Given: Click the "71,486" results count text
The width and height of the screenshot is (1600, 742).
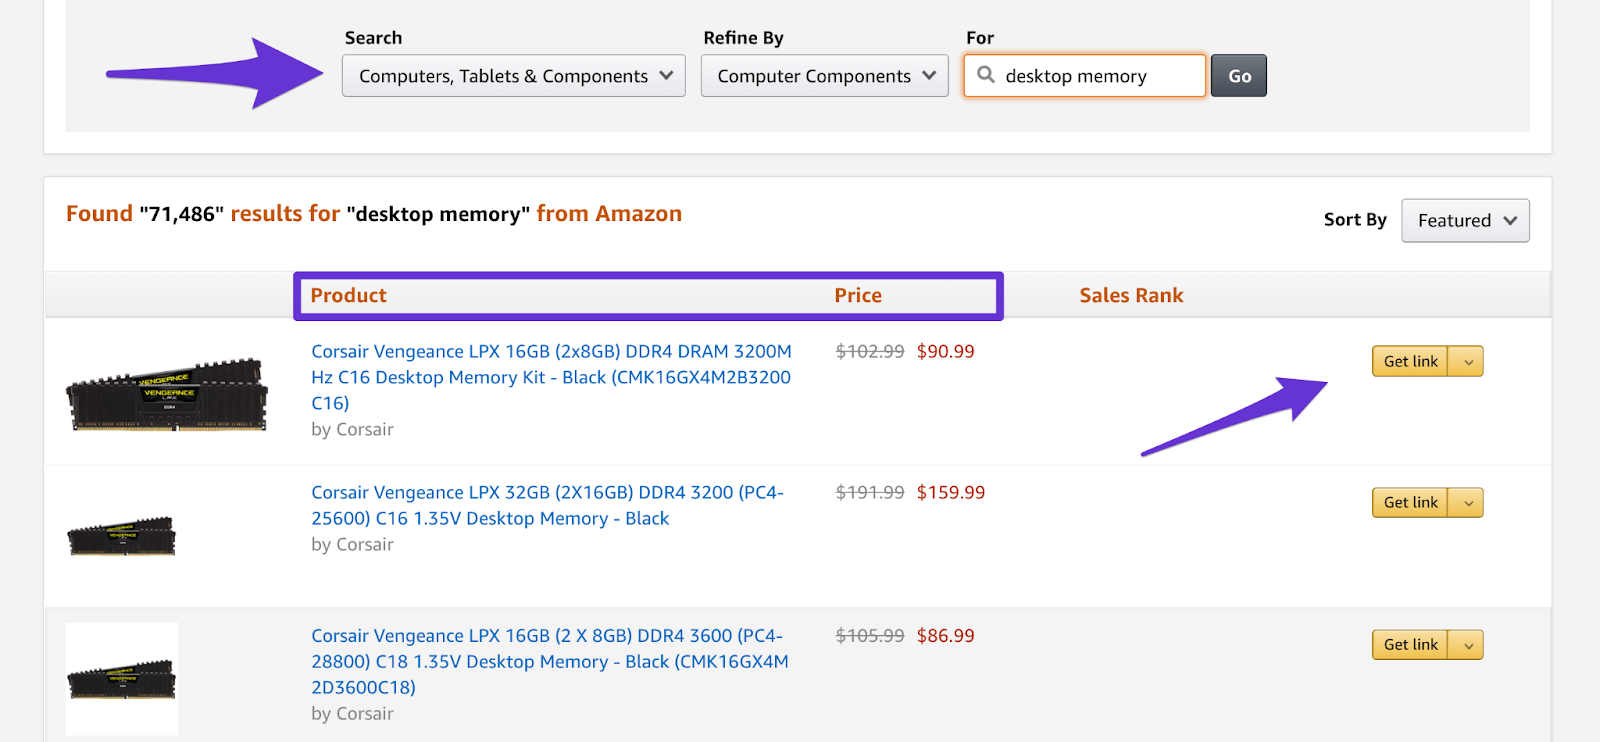Looking at the screenshot, I should 182,214.
